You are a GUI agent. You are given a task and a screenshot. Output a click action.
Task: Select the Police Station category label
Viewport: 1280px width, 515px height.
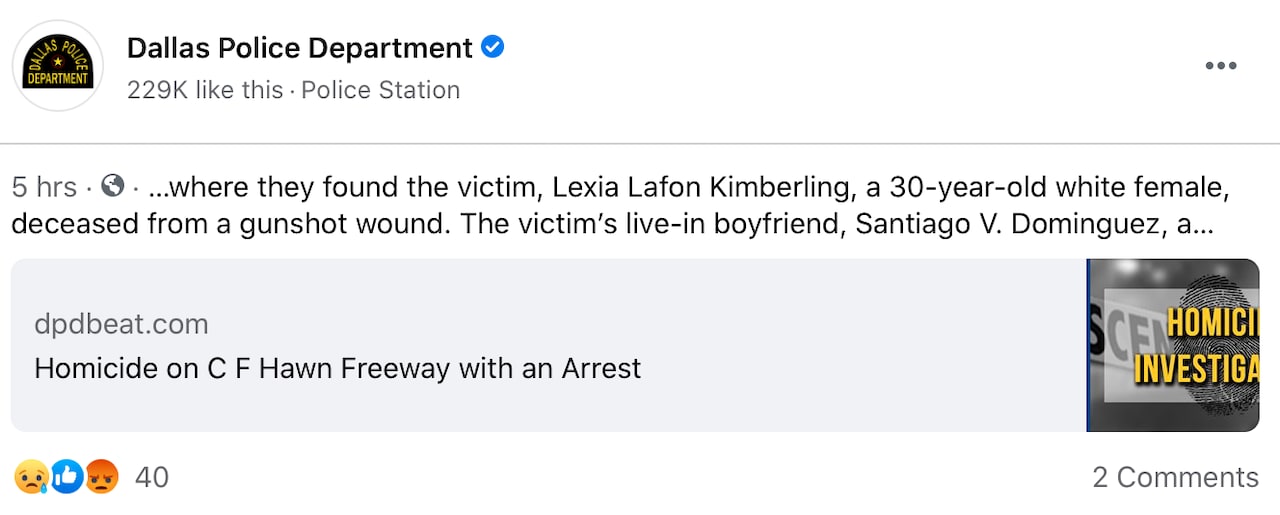click(380, 90)
